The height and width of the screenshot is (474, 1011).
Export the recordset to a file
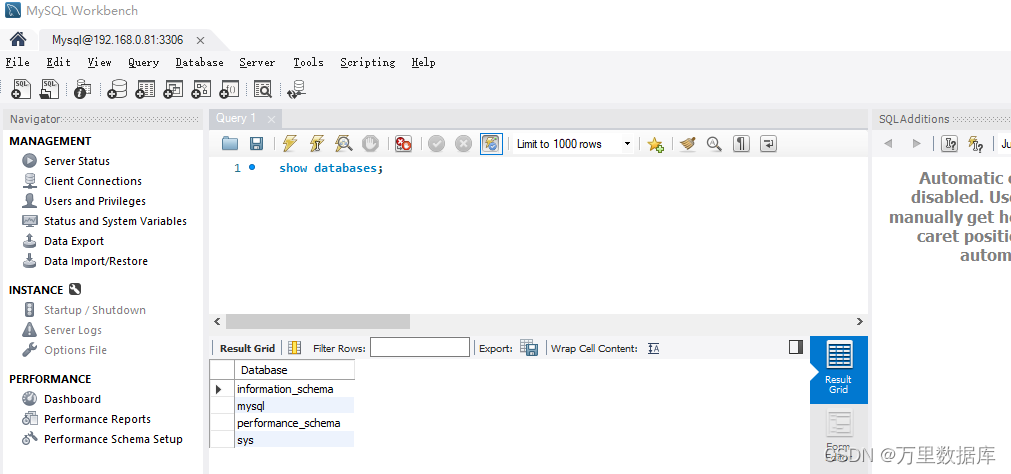tap(529, 348)
